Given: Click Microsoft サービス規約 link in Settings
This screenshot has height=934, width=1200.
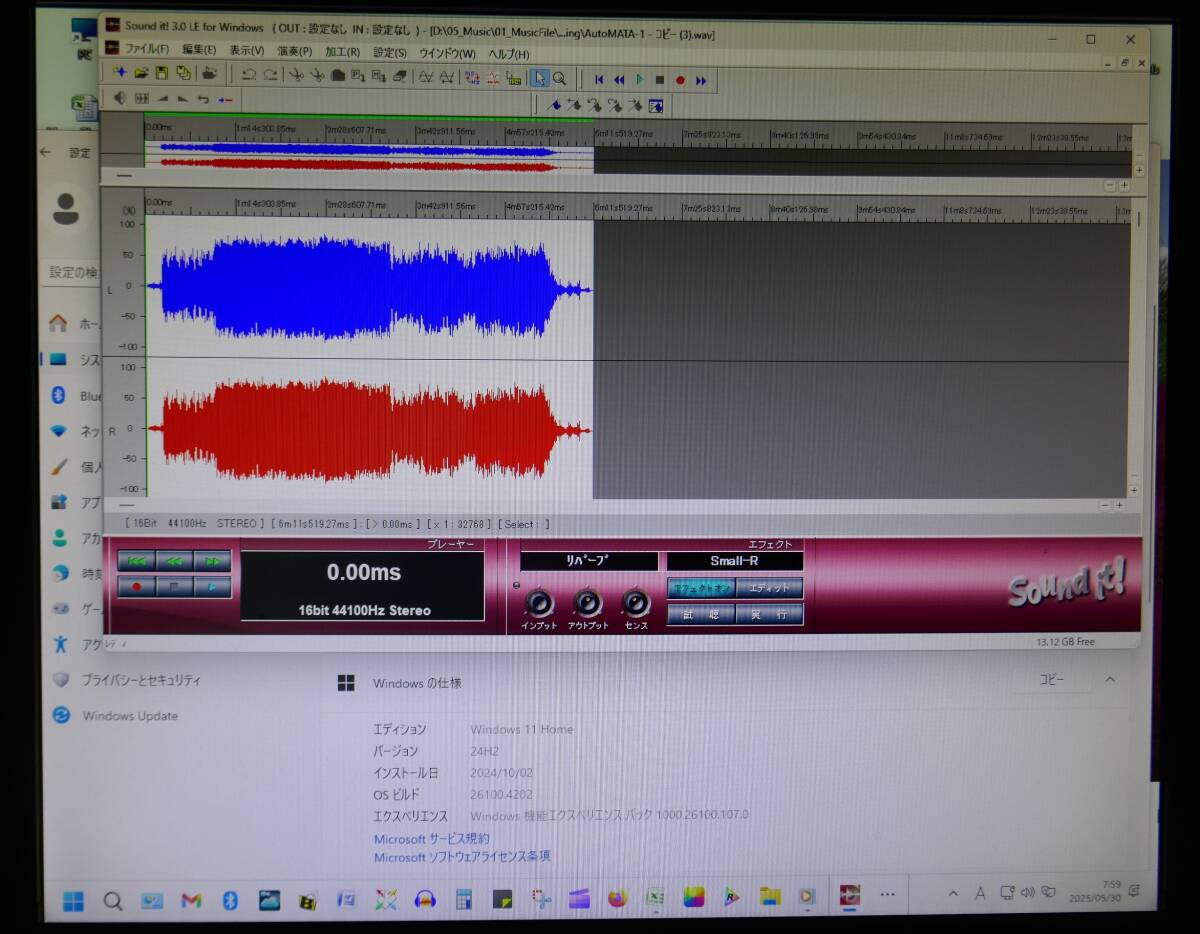Looking at the screenshot, I should tap(432, 839).
